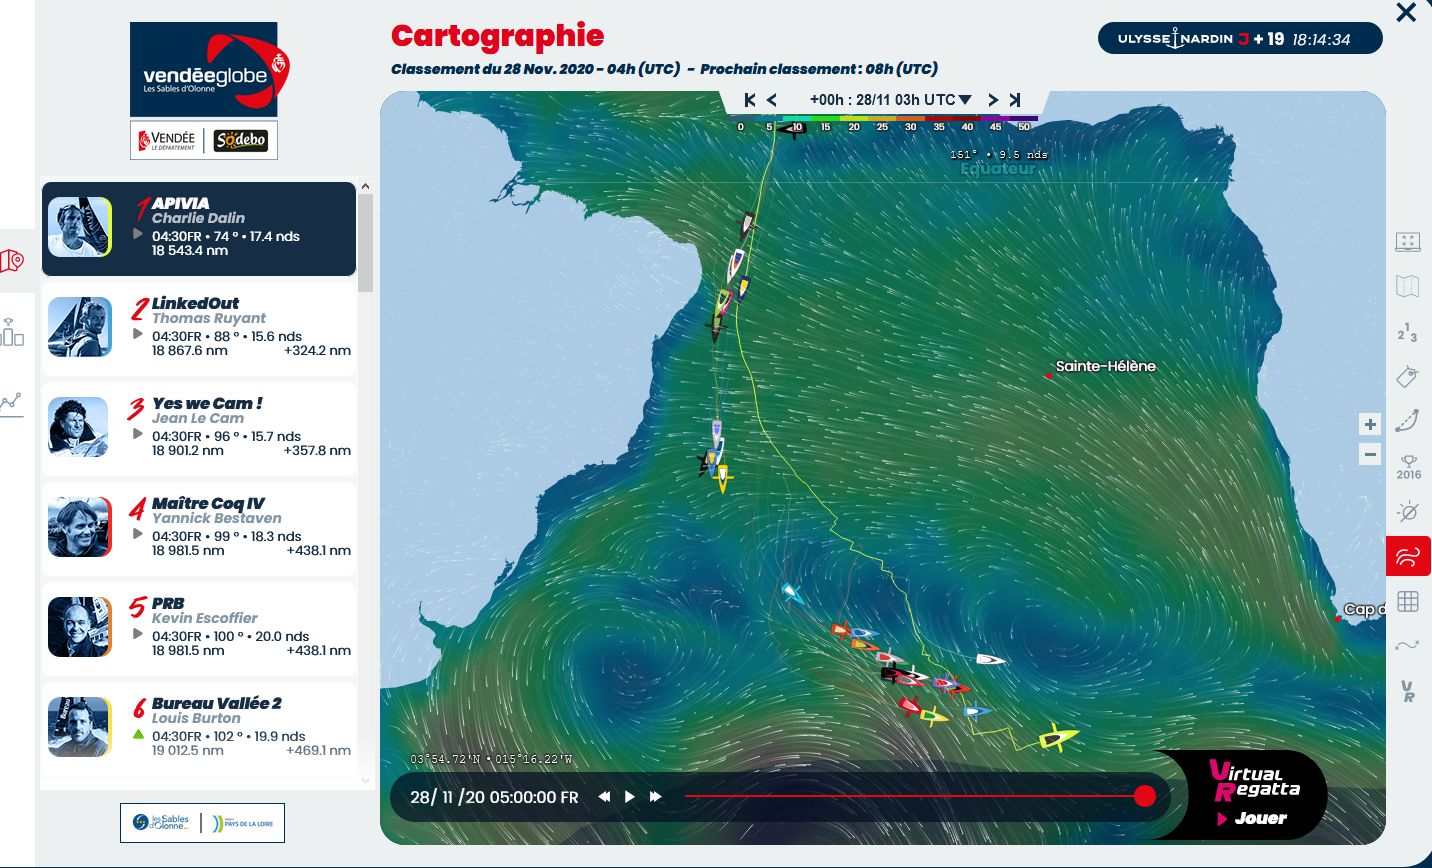The height and width of the screenshot is (868, 1432).
Task: Rewind the race timeline playback
Action: (x=604, y=797)
